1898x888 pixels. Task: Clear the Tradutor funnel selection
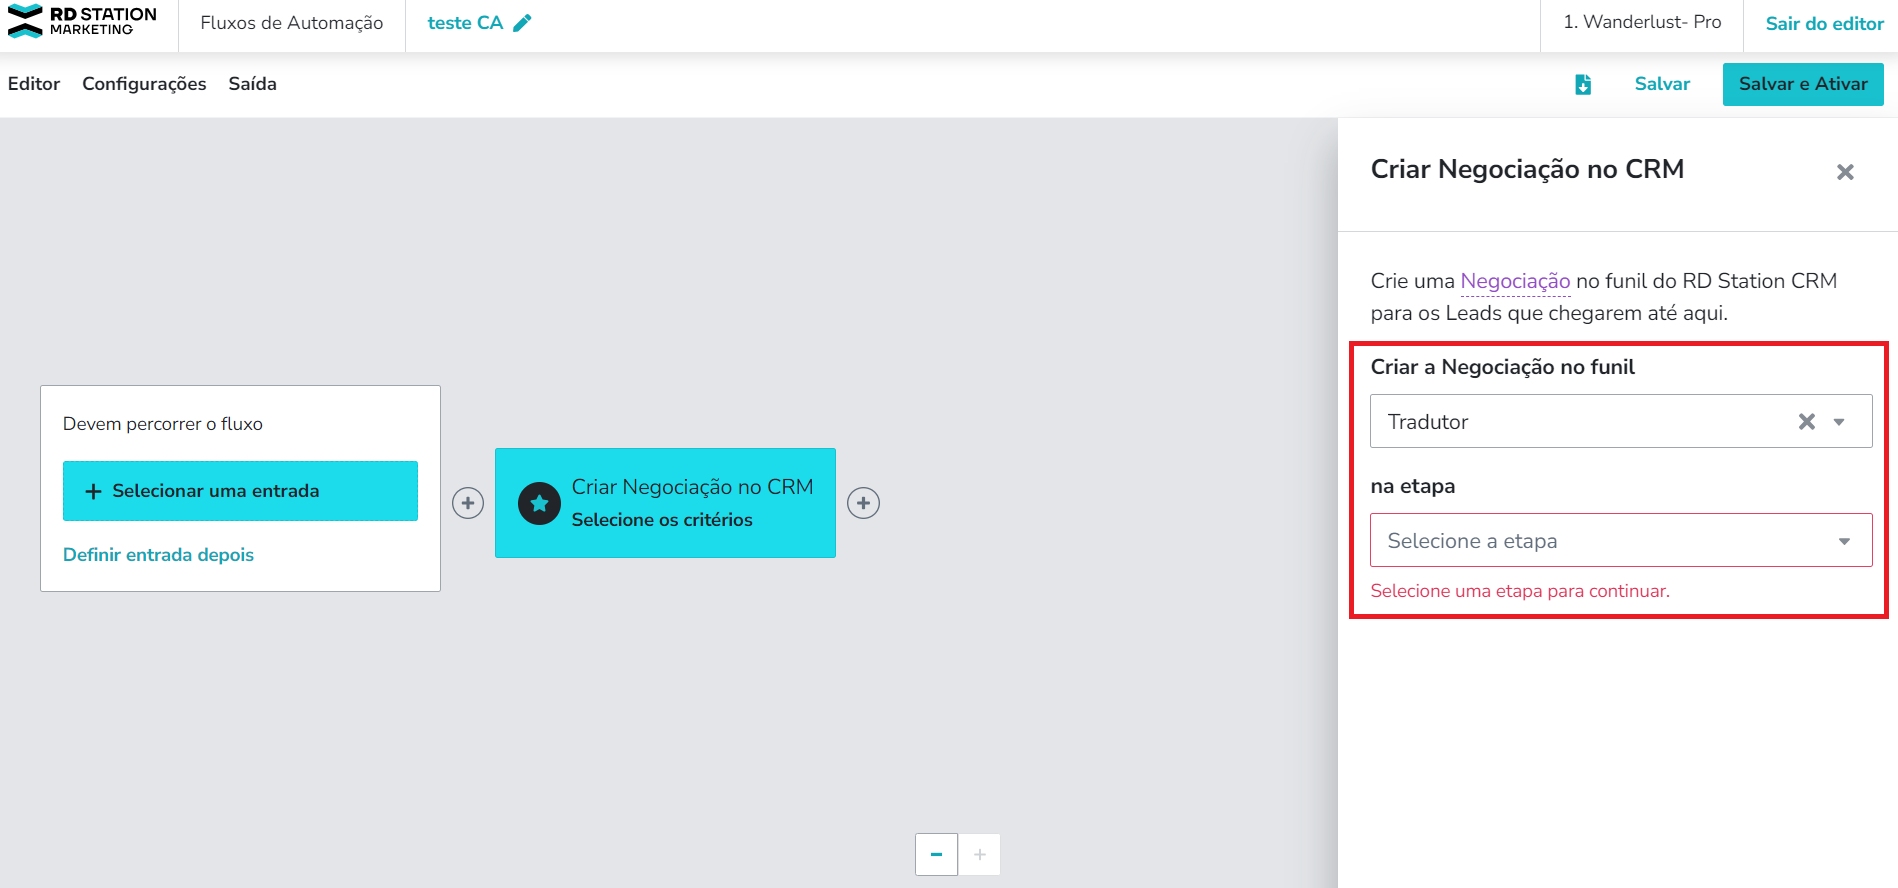point(1806,422)
